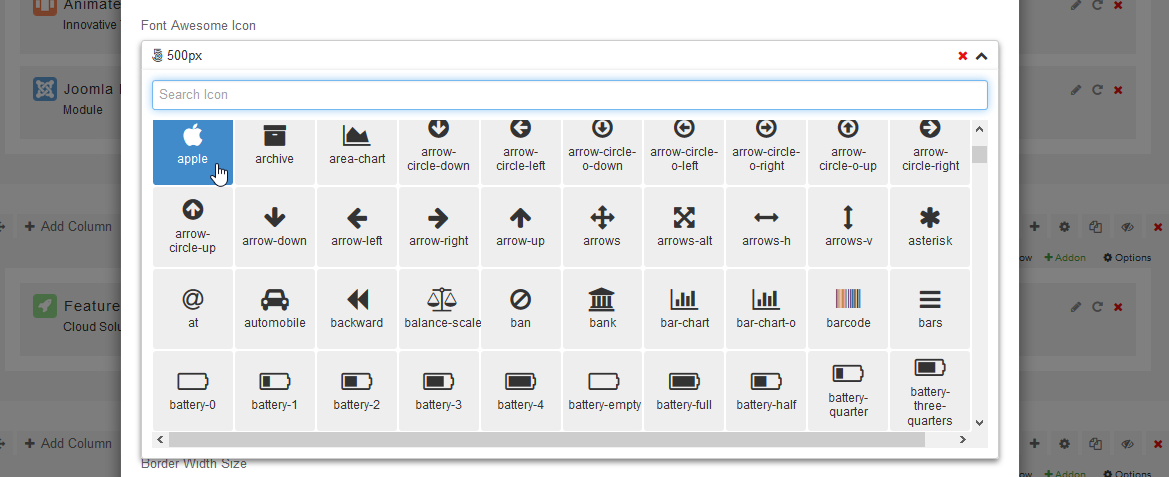Select the arrows-alt expand icon
Viewport: 1169px width, 477px height.
click(x=684, y=227)
